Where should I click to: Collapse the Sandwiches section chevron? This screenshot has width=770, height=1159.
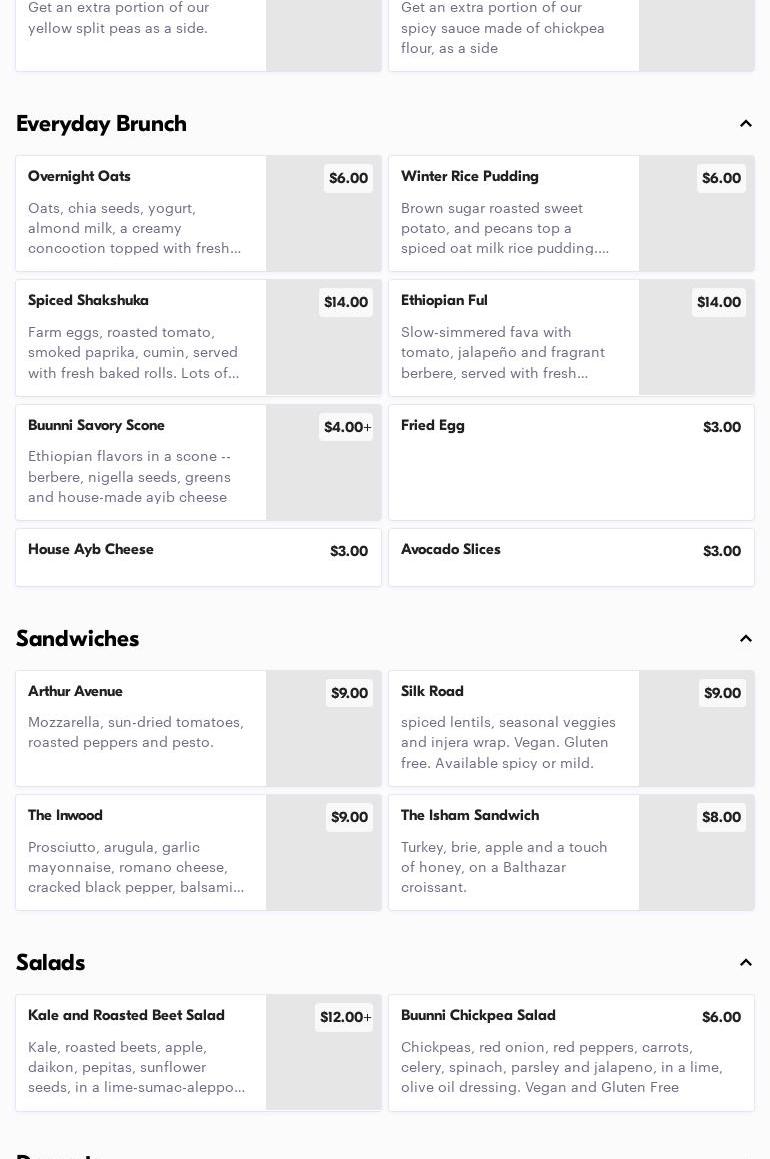click(x=746, y=639)
